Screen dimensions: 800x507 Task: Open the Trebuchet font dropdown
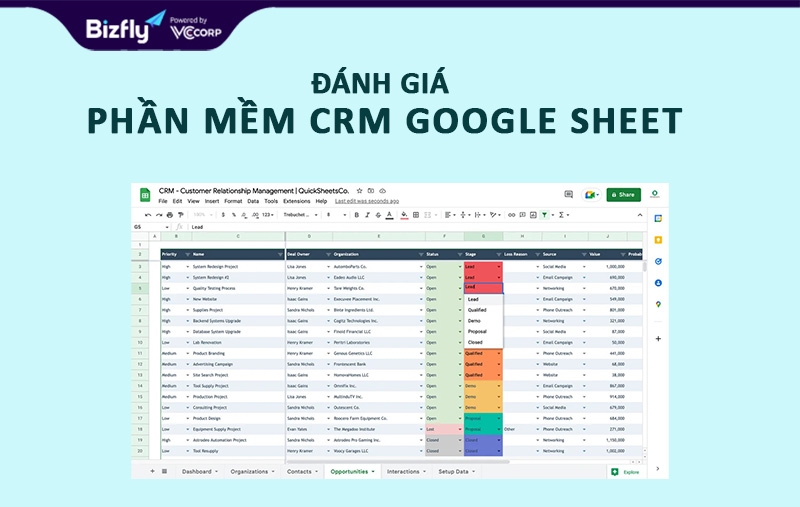click(x=299, y=214)
